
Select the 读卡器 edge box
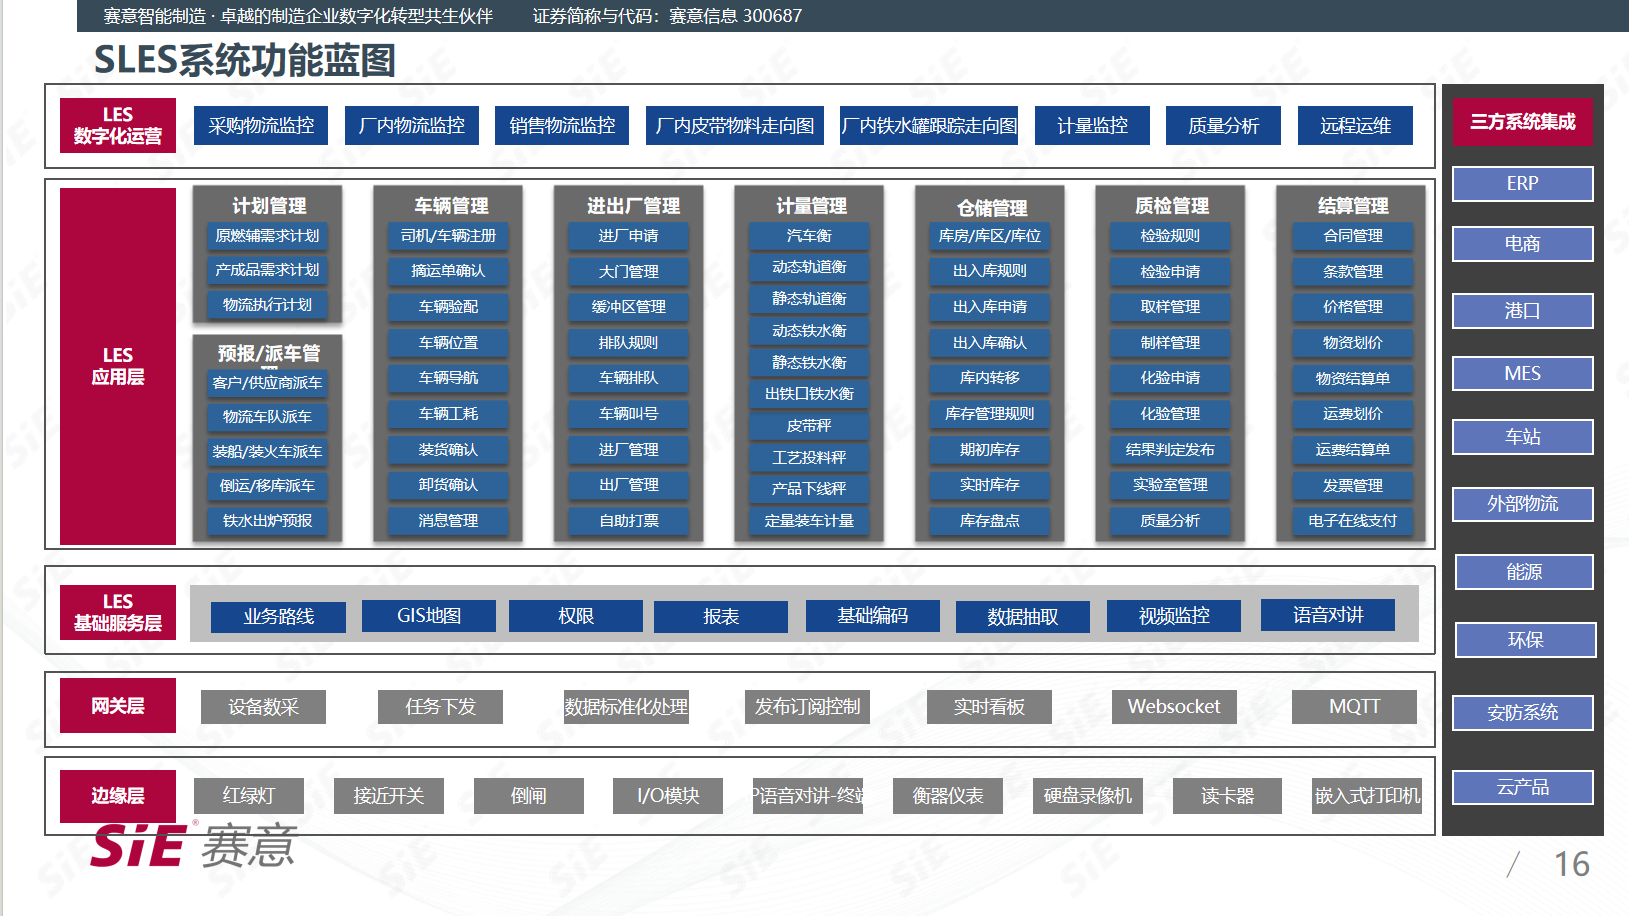click(x=1227, y=796)
